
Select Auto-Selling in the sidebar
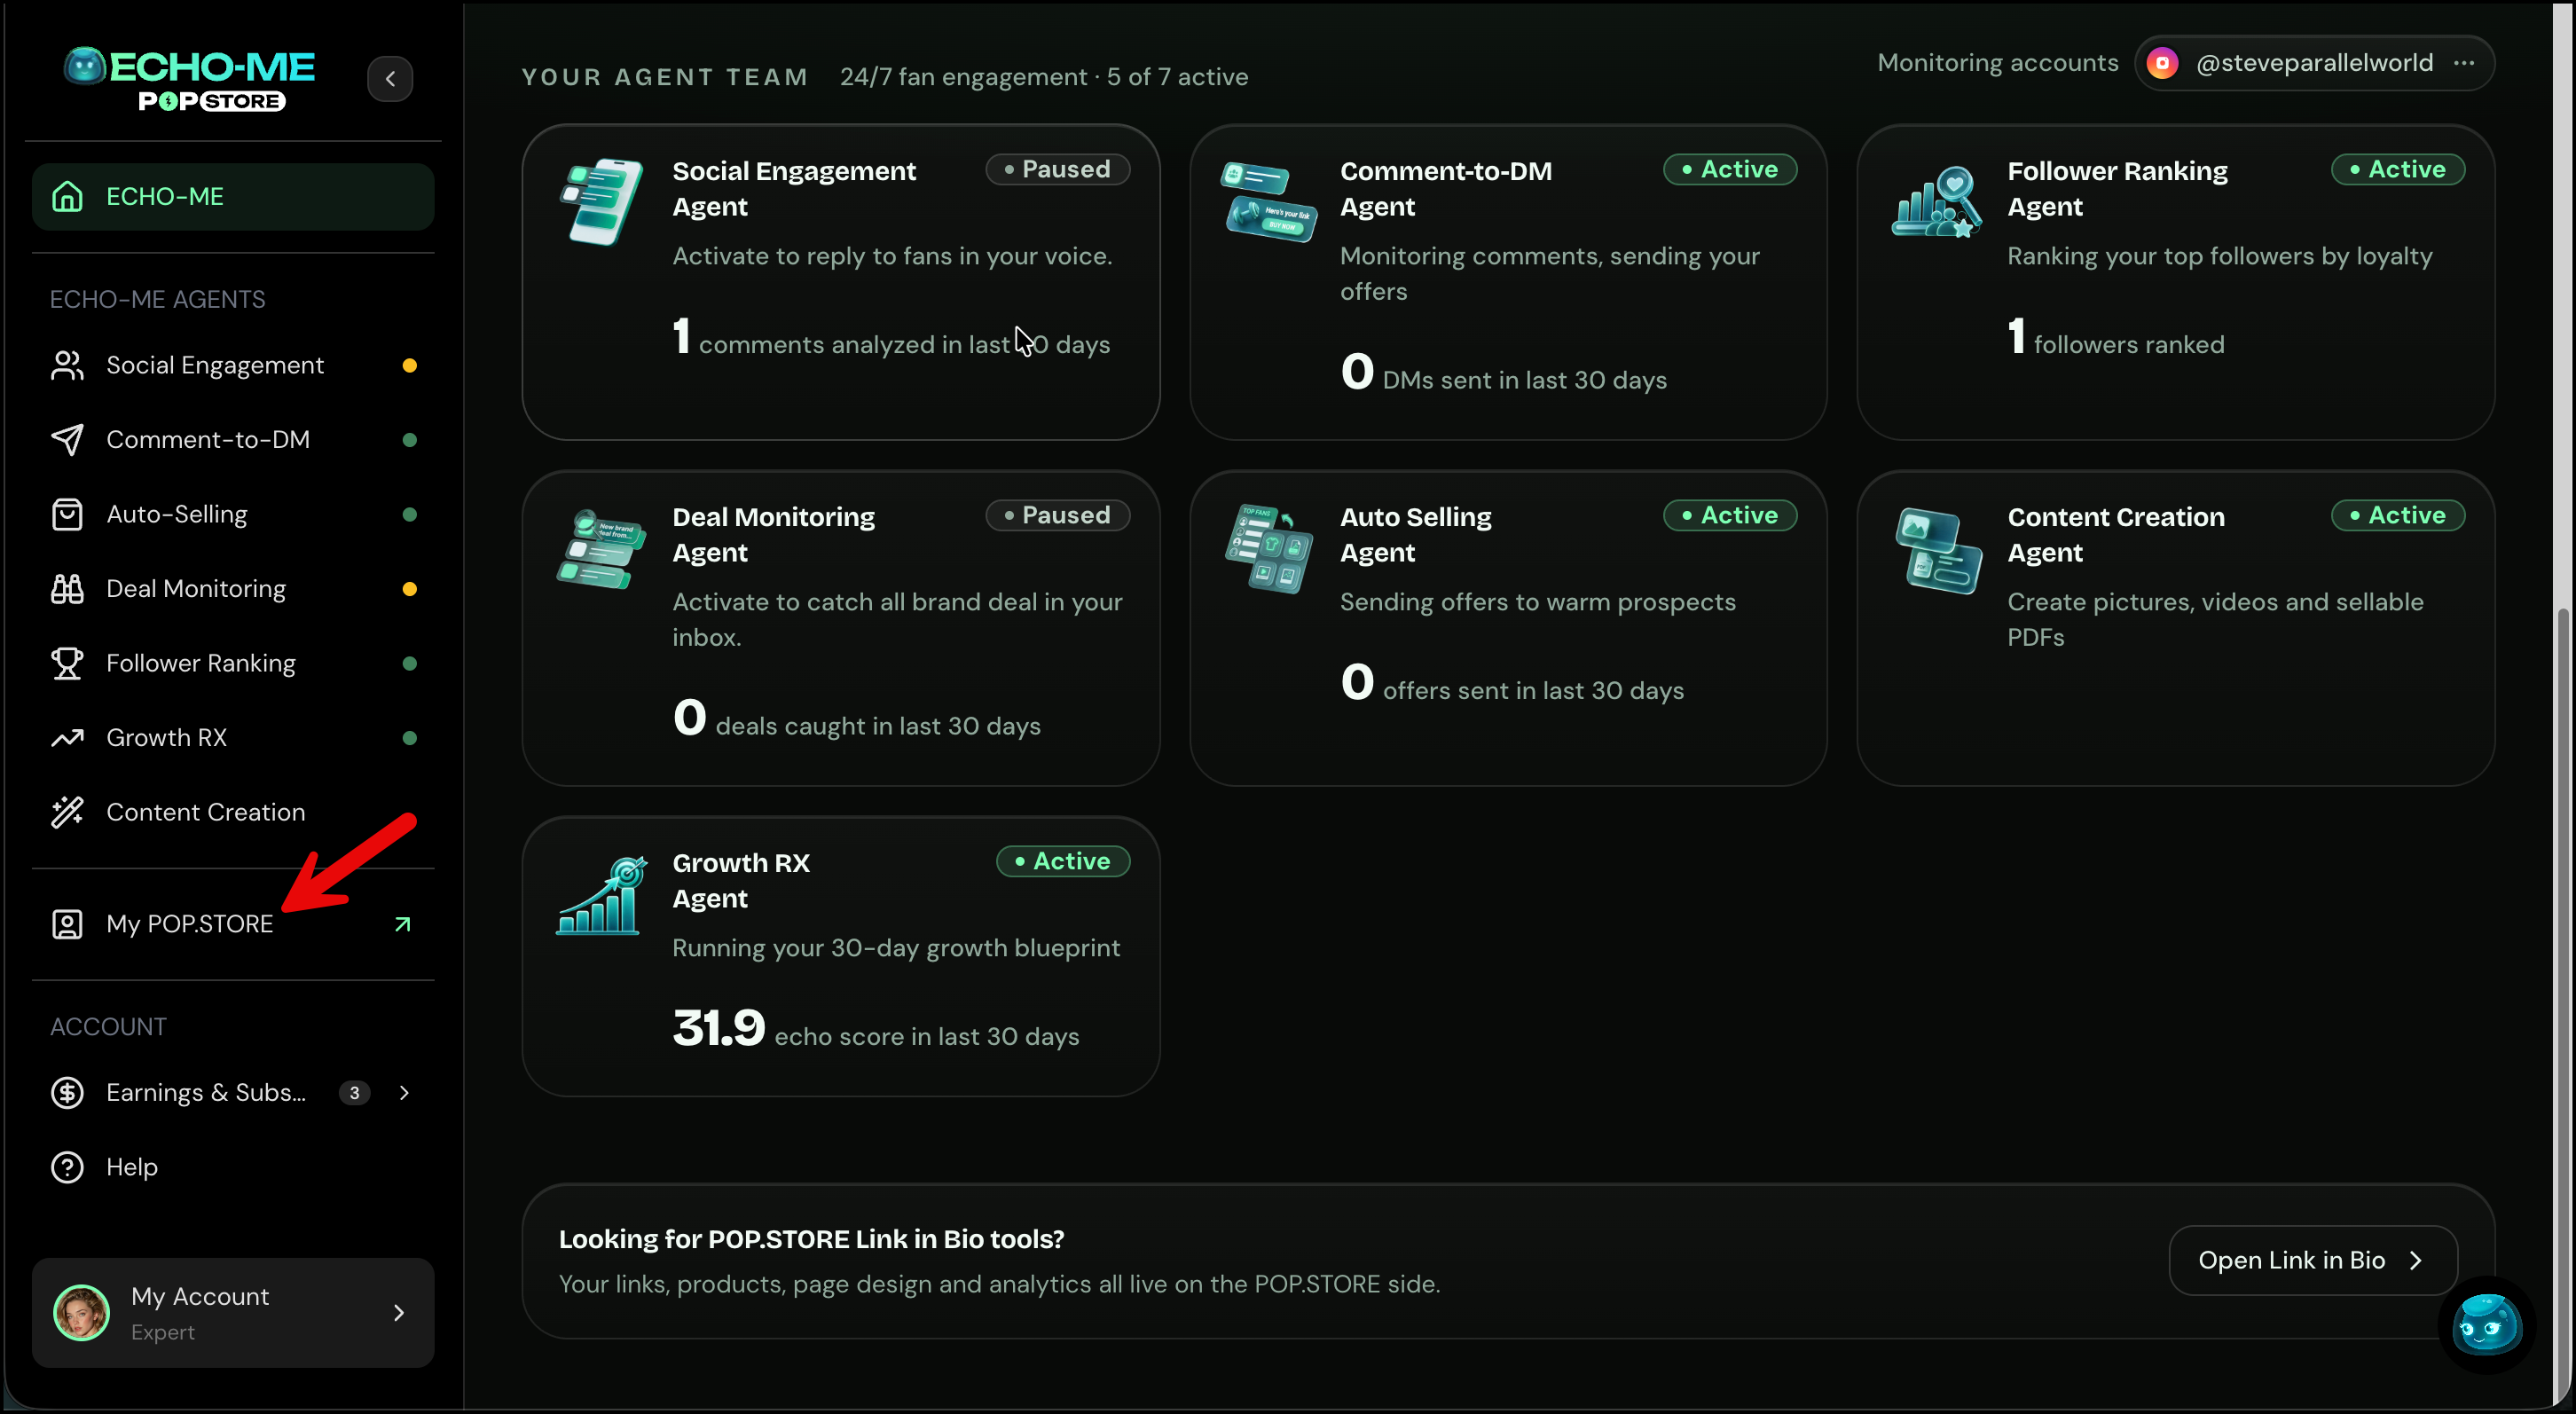coord(233,514)
